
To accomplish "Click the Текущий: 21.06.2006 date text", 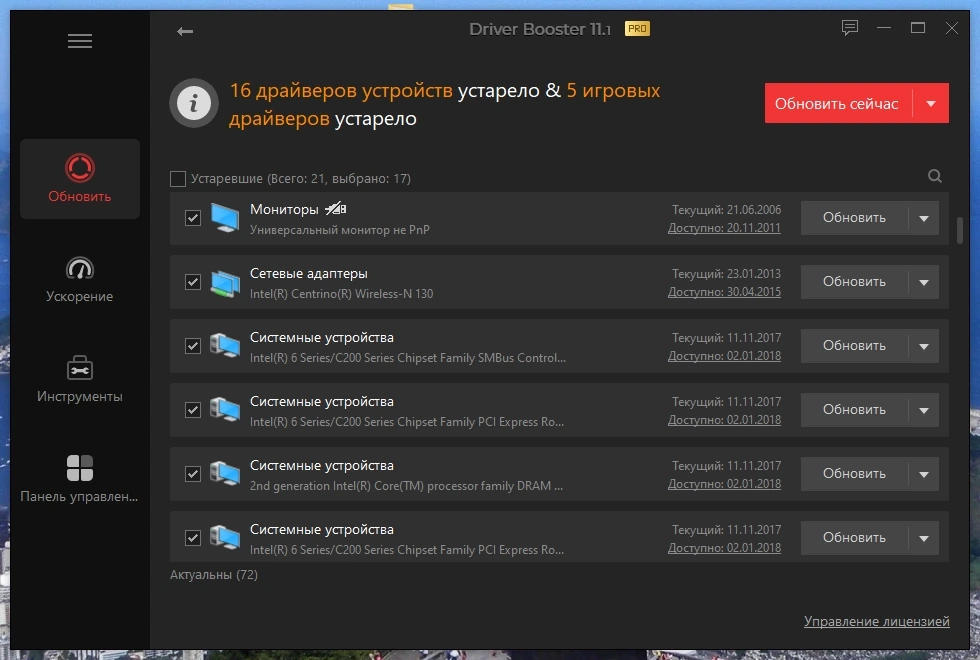I will (x=727, y=210).
